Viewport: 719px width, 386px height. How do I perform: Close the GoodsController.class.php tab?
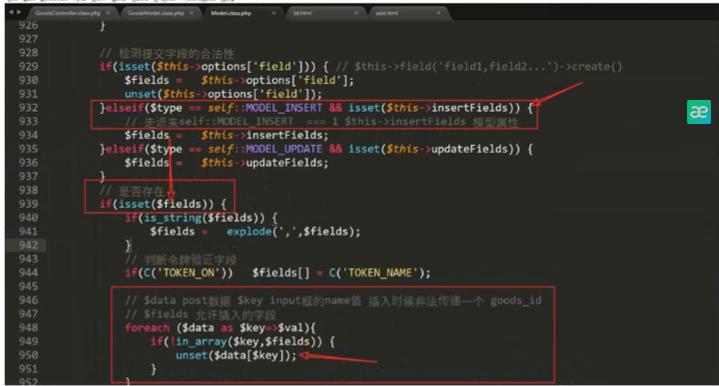coord(108,13)
